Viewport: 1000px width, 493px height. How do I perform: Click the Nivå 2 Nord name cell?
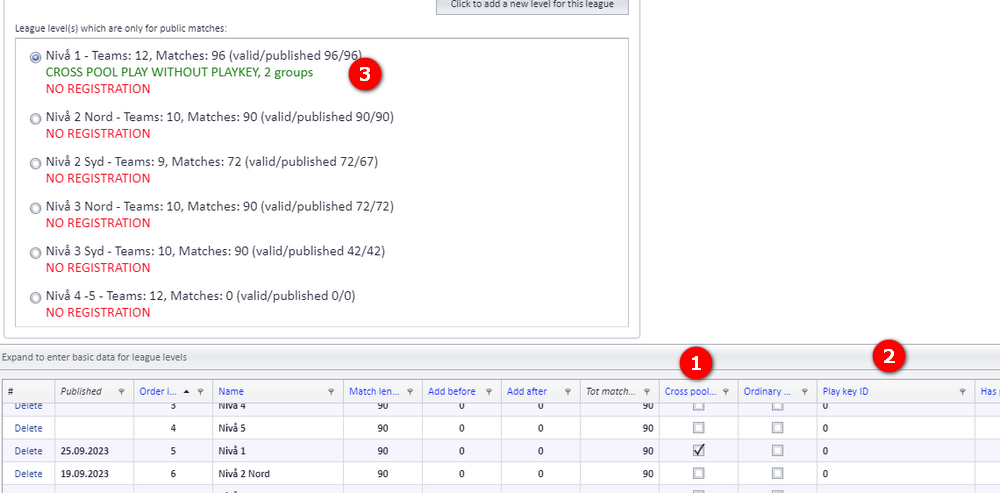click(277, 474)
